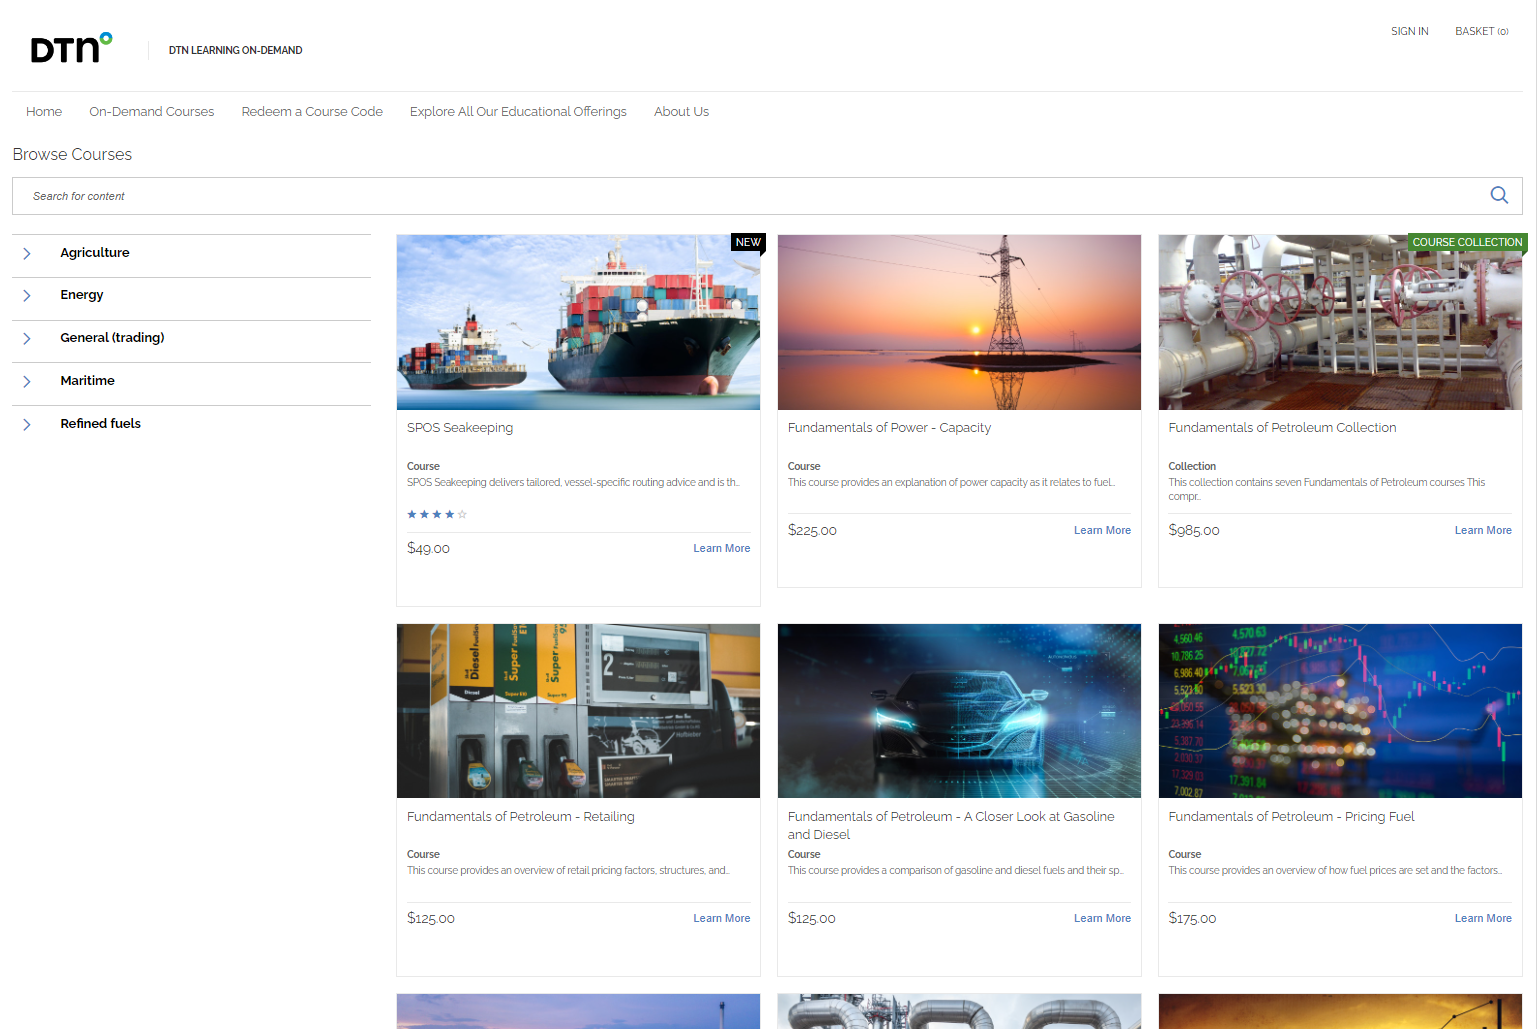Click the Fundamentals of Petroleum - Pricing Fuel title
This screenshot has height=1029, width=1537.
pyautogui.click(x=1291, y=816)
